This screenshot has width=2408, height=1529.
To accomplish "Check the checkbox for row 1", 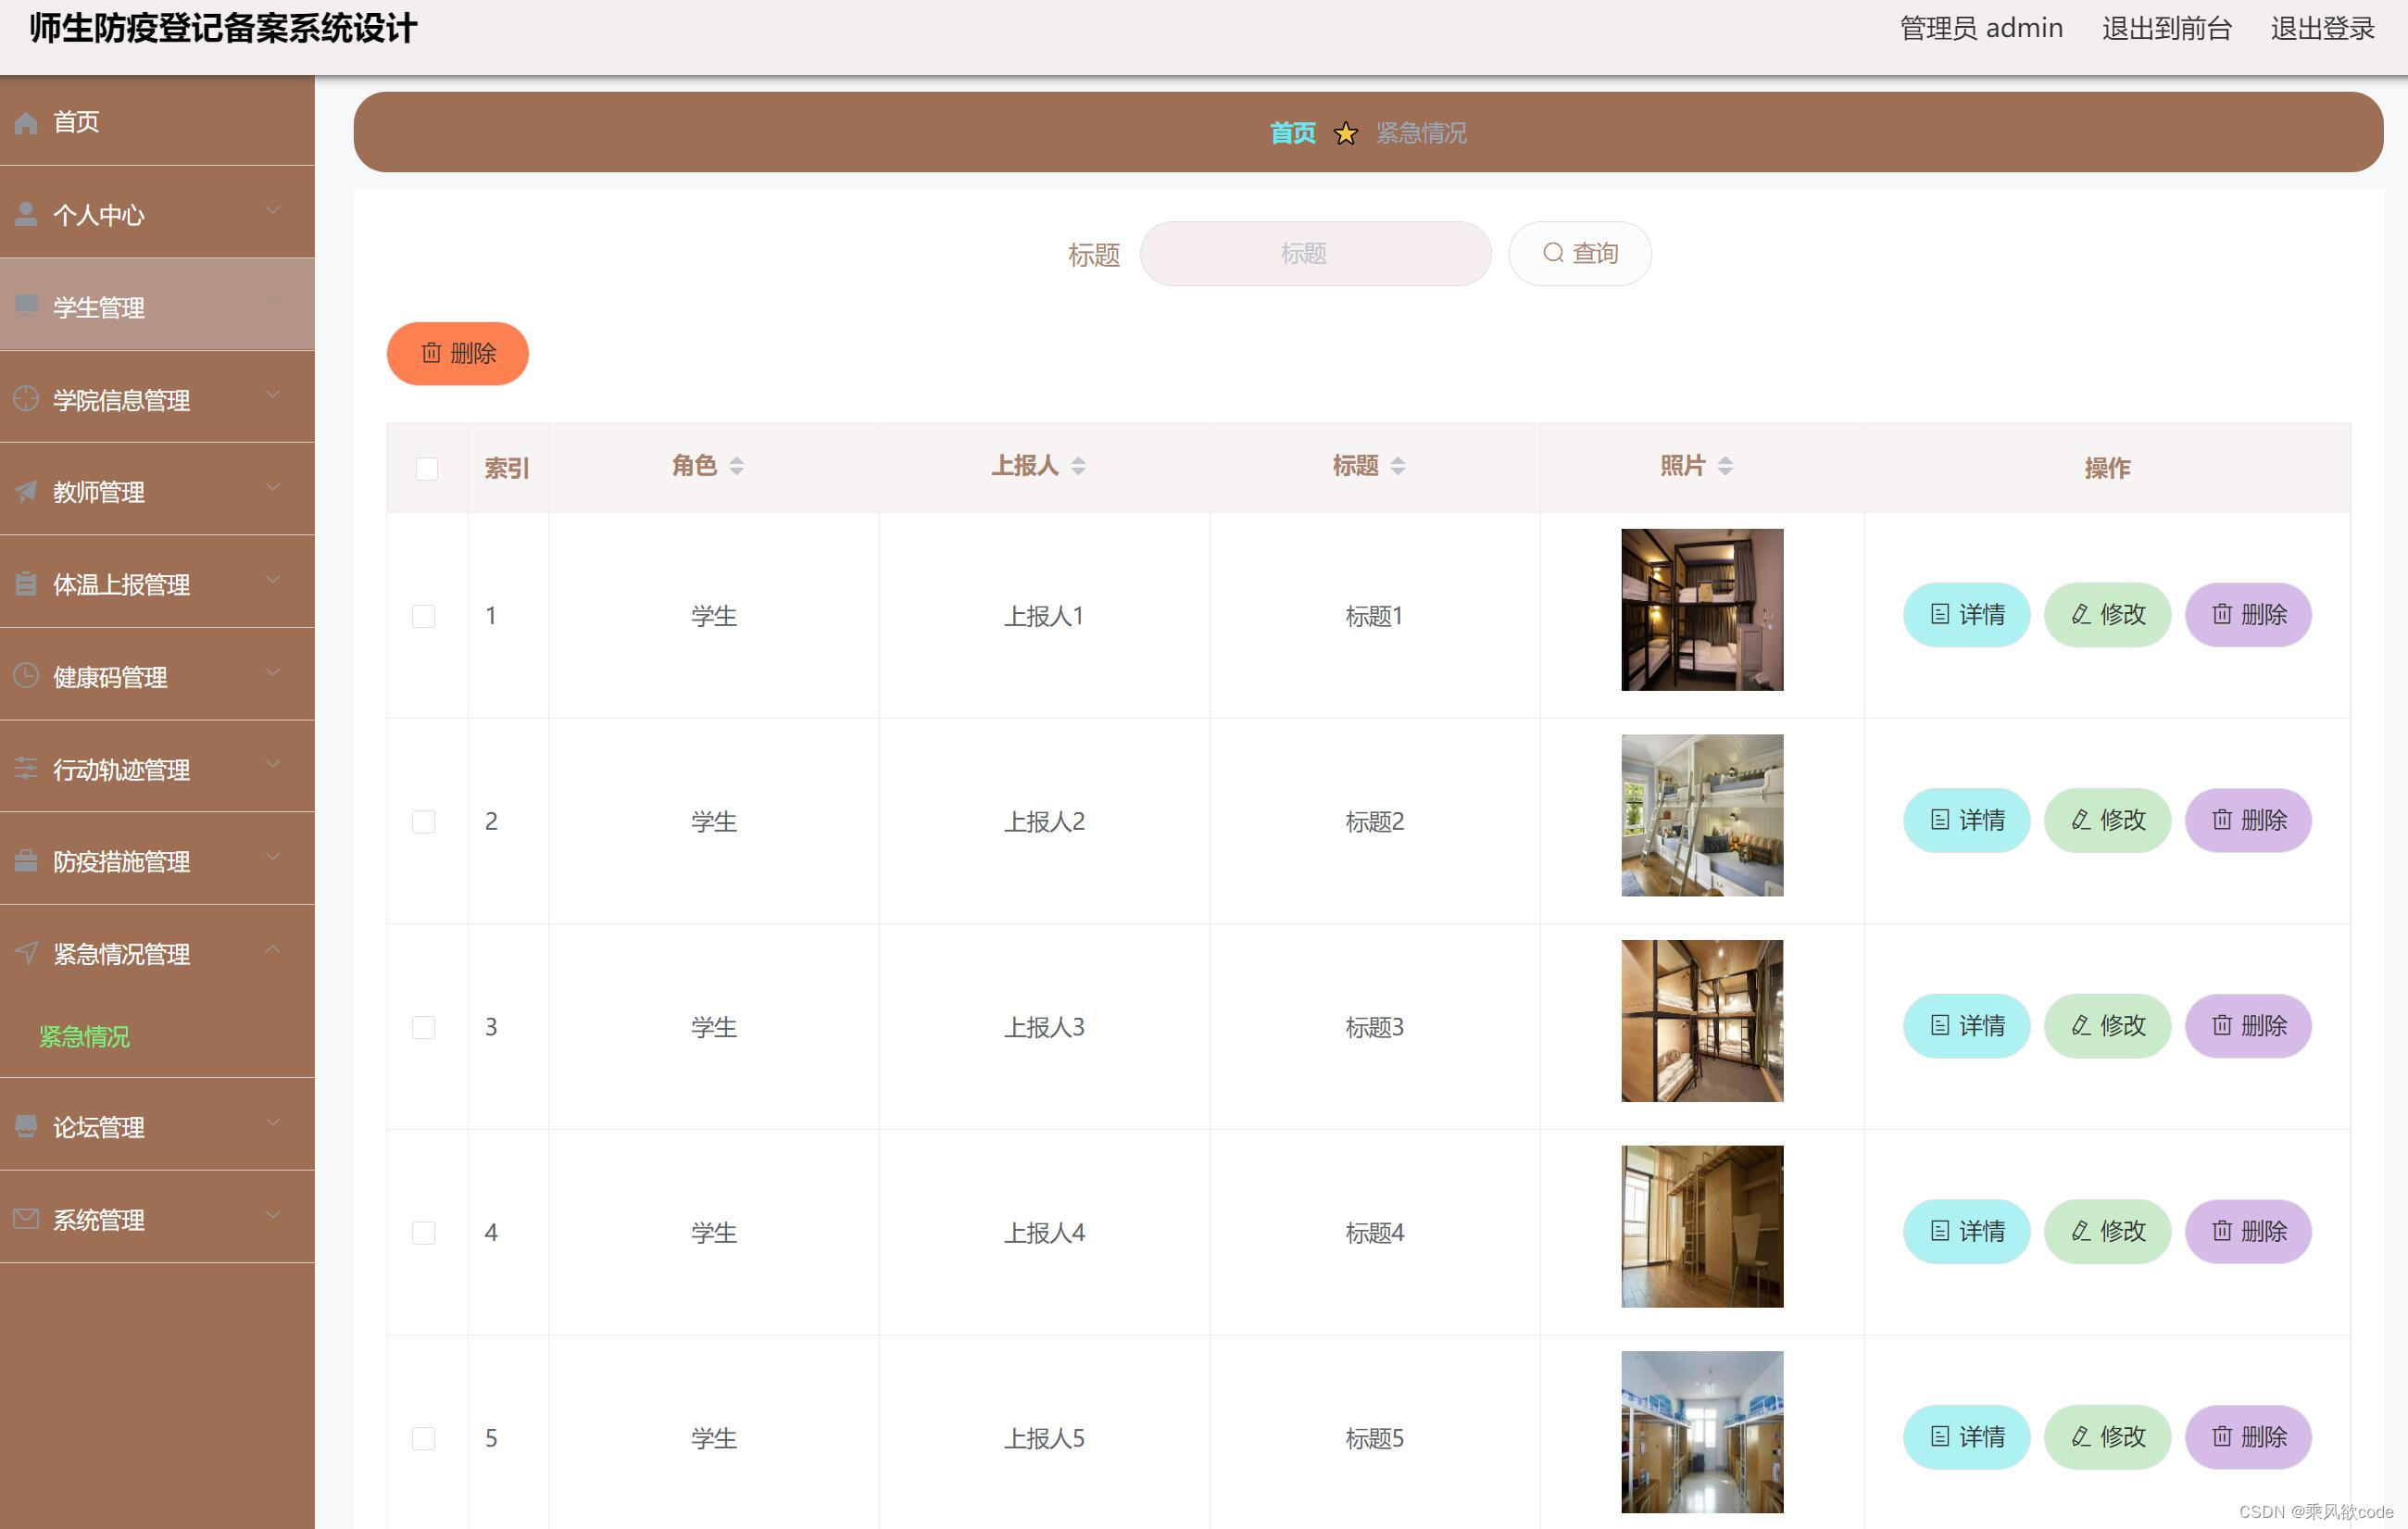I will (x=424, y=616).
